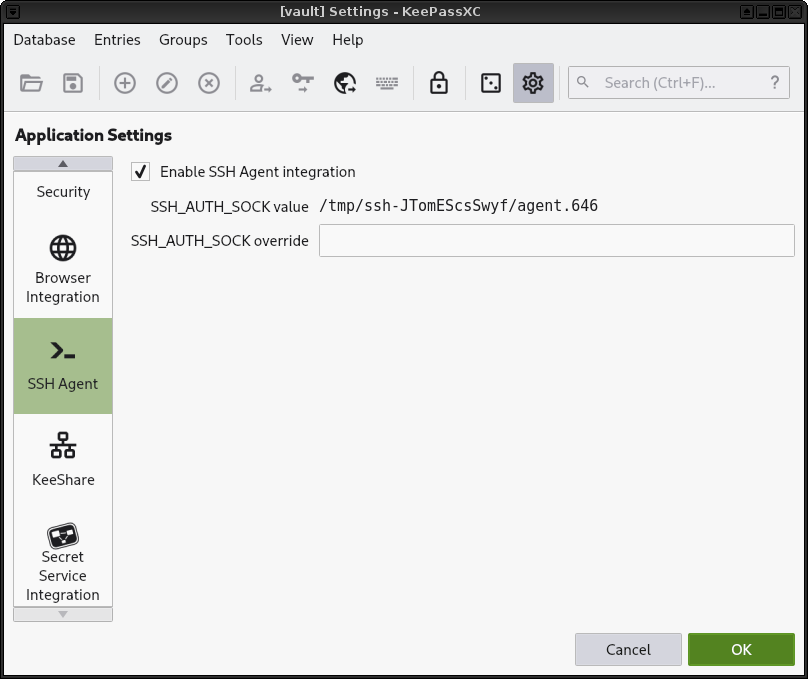Click the search help question mark

[x=775, y=82]
